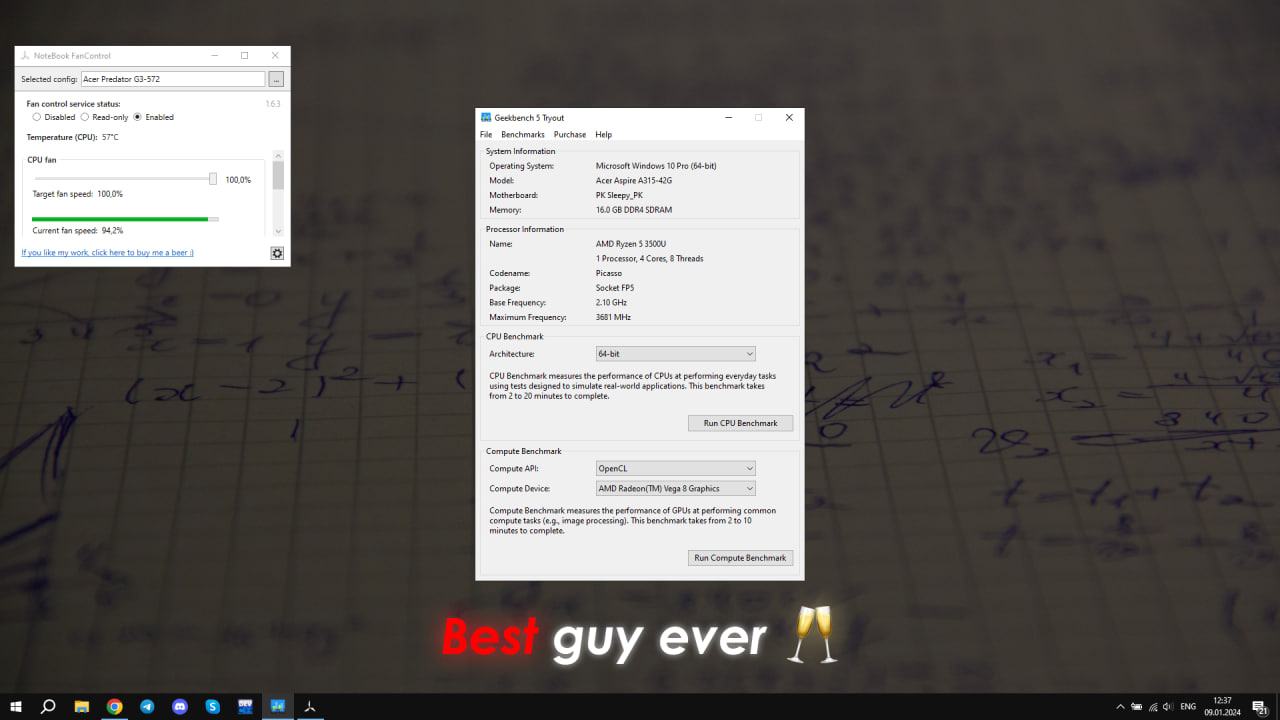Open Discord from the taskbar

pos(180,706)
